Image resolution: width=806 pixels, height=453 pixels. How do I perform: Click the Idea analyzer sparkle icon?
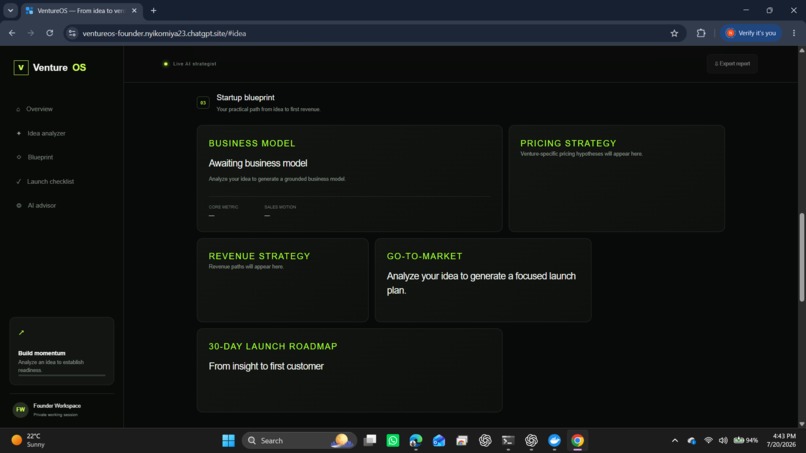pos(19,133)
